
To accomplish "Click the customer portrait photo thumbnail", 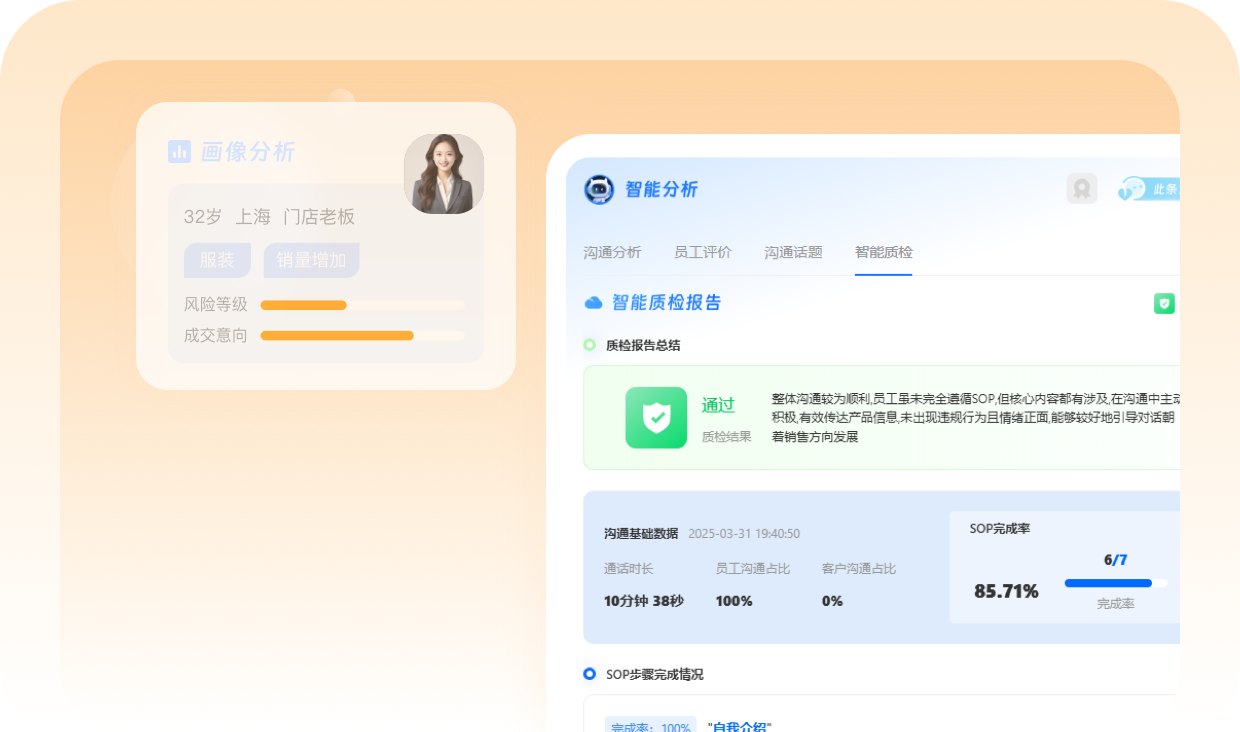I will [x=444, y=174].
